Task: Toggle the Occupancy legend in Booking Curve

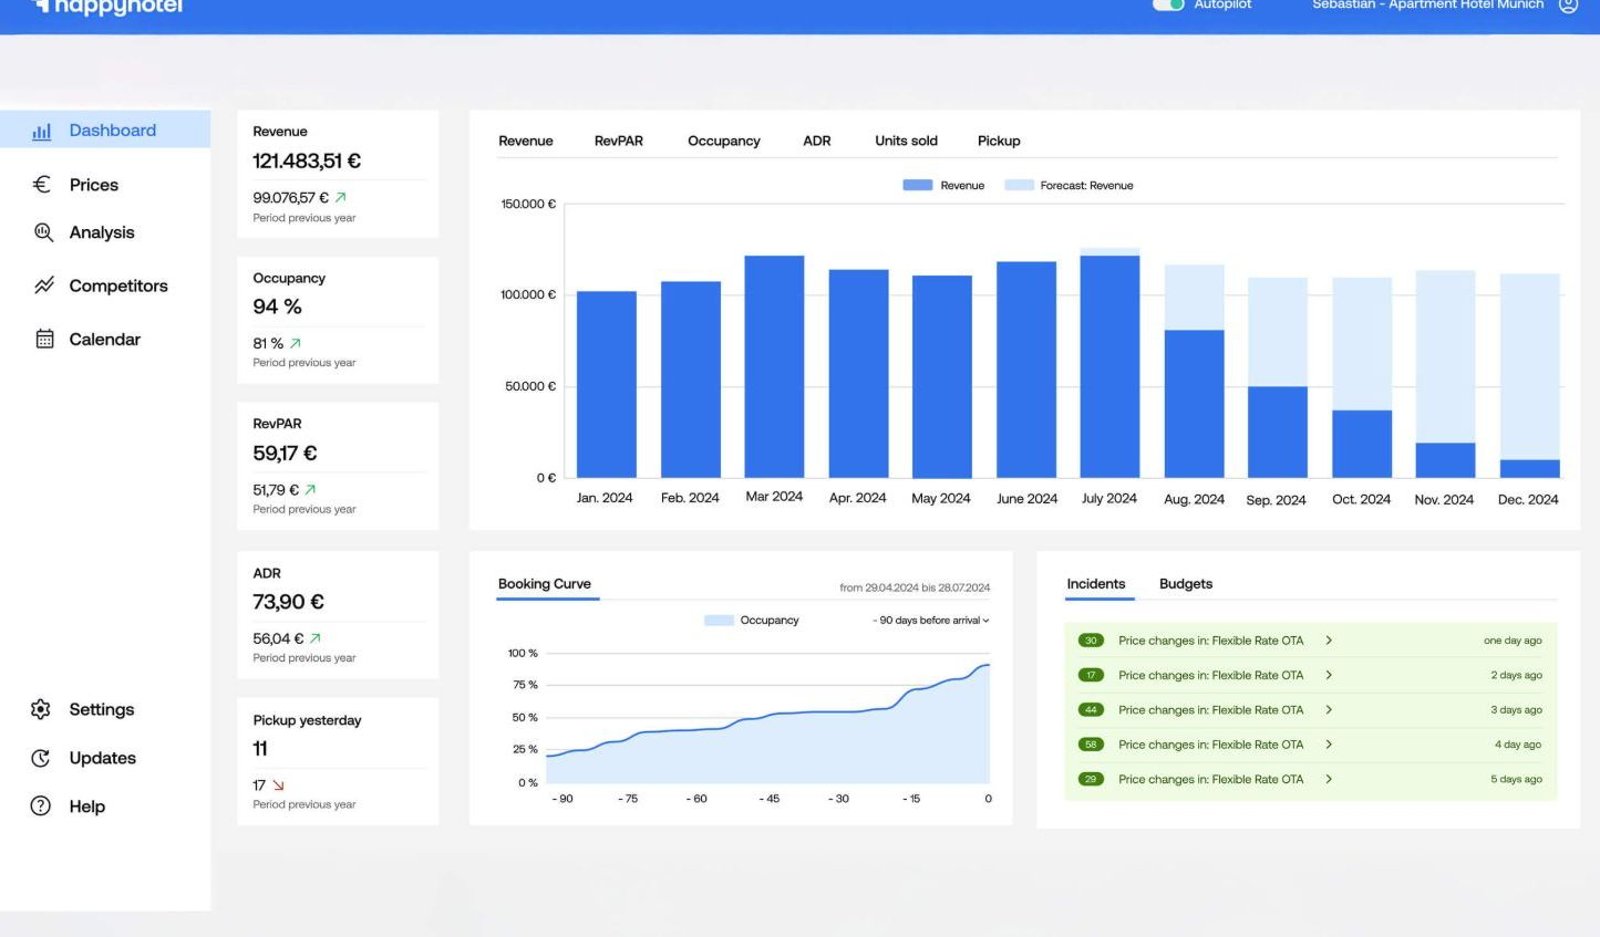Action: (x=751, y=620)
